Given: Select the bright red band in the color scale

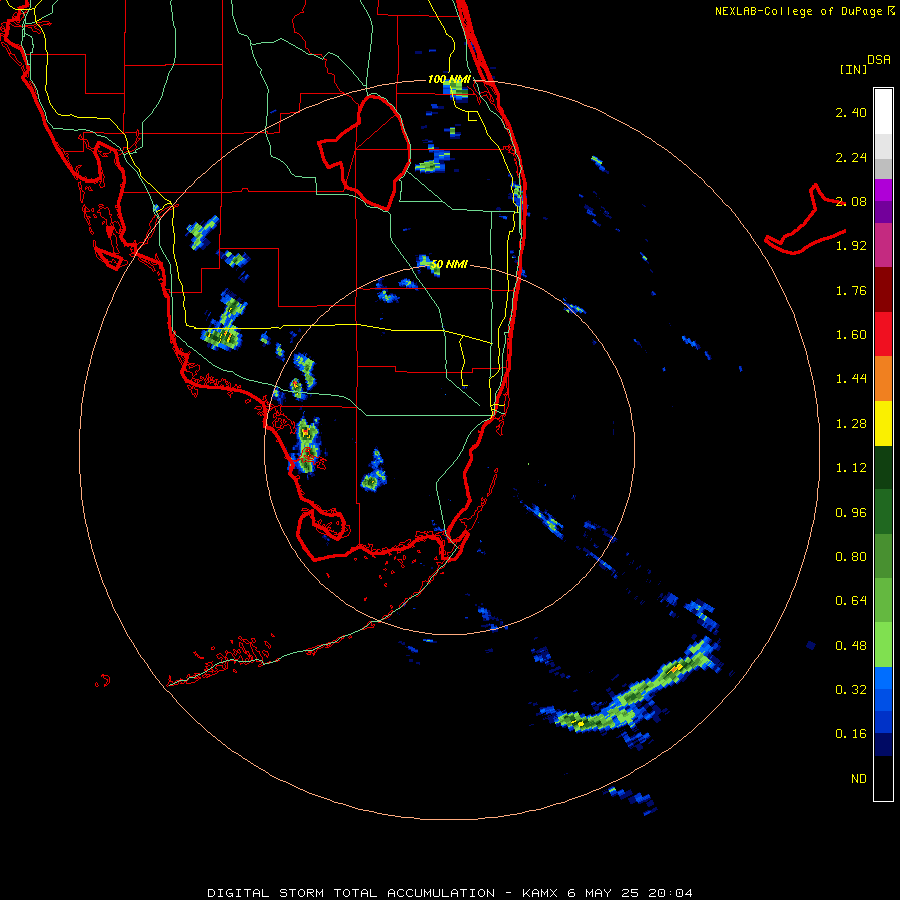Looking at the screenshot, I should click(x=883, y=335).
